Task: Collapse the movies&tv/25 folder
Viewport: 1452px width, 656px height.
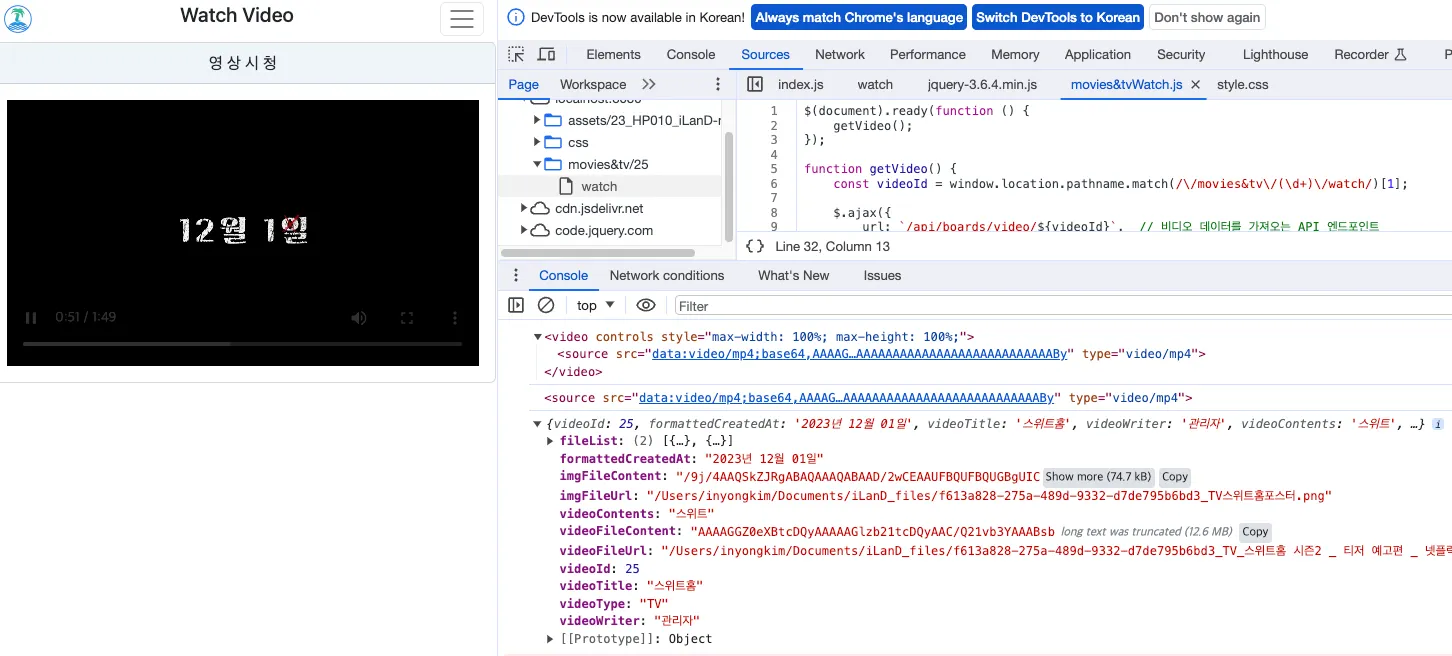Action: 537,164
